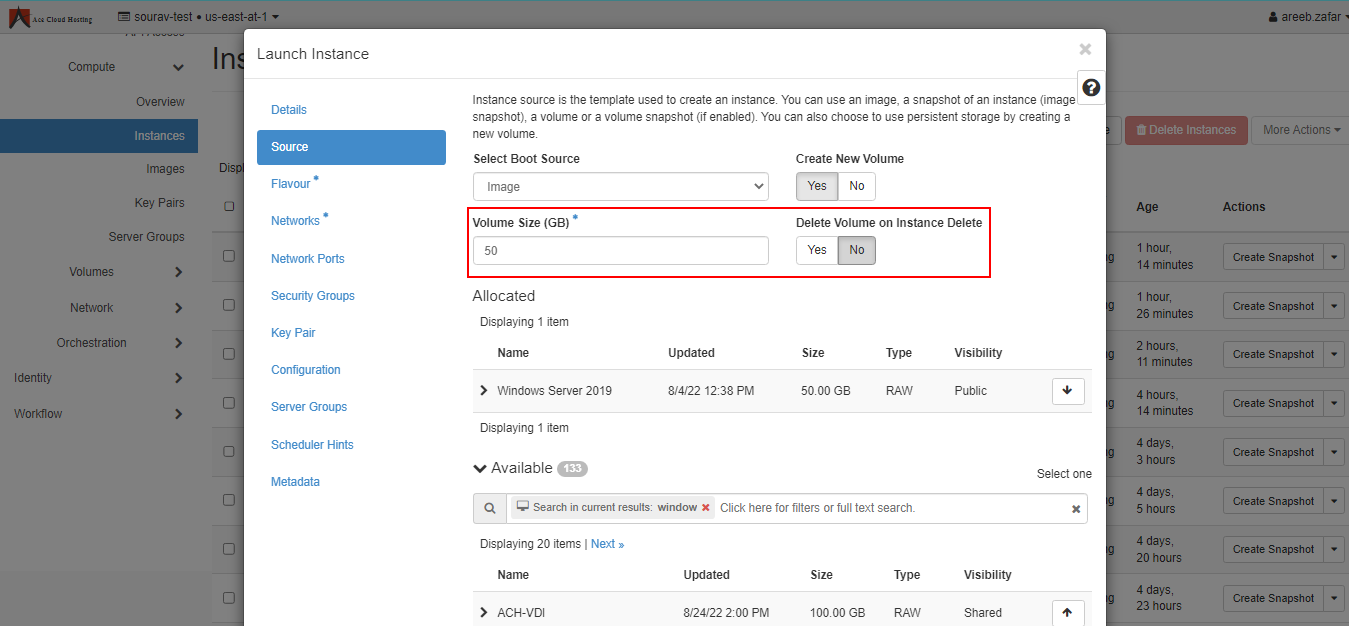Click the search magnifier icon

489,508
